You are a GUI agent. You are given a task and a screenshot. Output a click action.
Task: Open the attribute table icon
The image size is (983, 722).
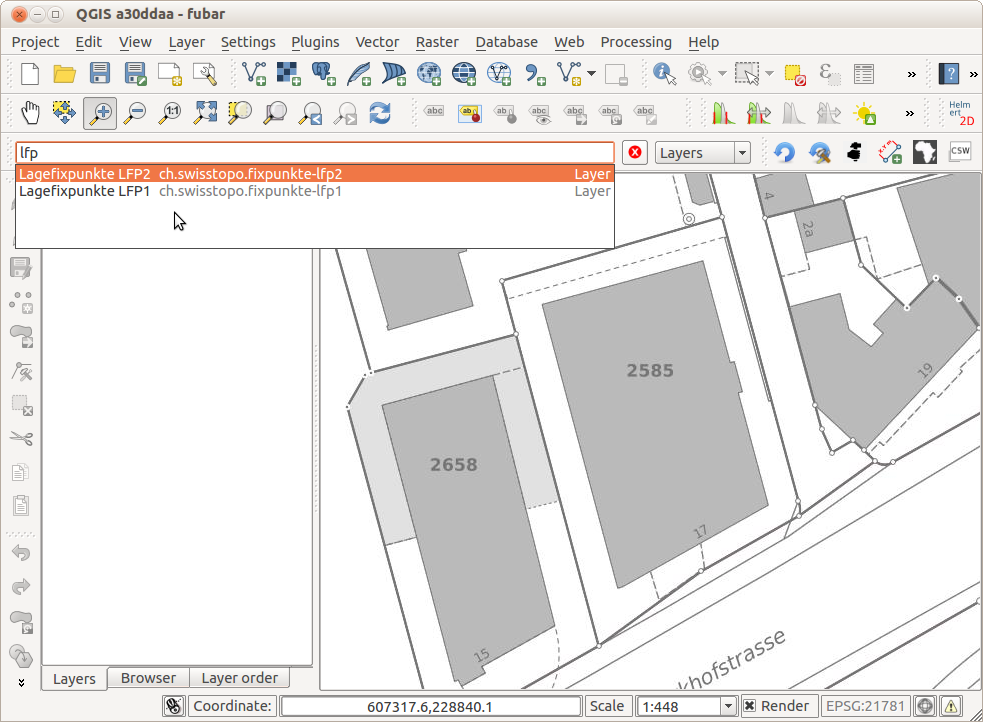click(x=863, y=74)
